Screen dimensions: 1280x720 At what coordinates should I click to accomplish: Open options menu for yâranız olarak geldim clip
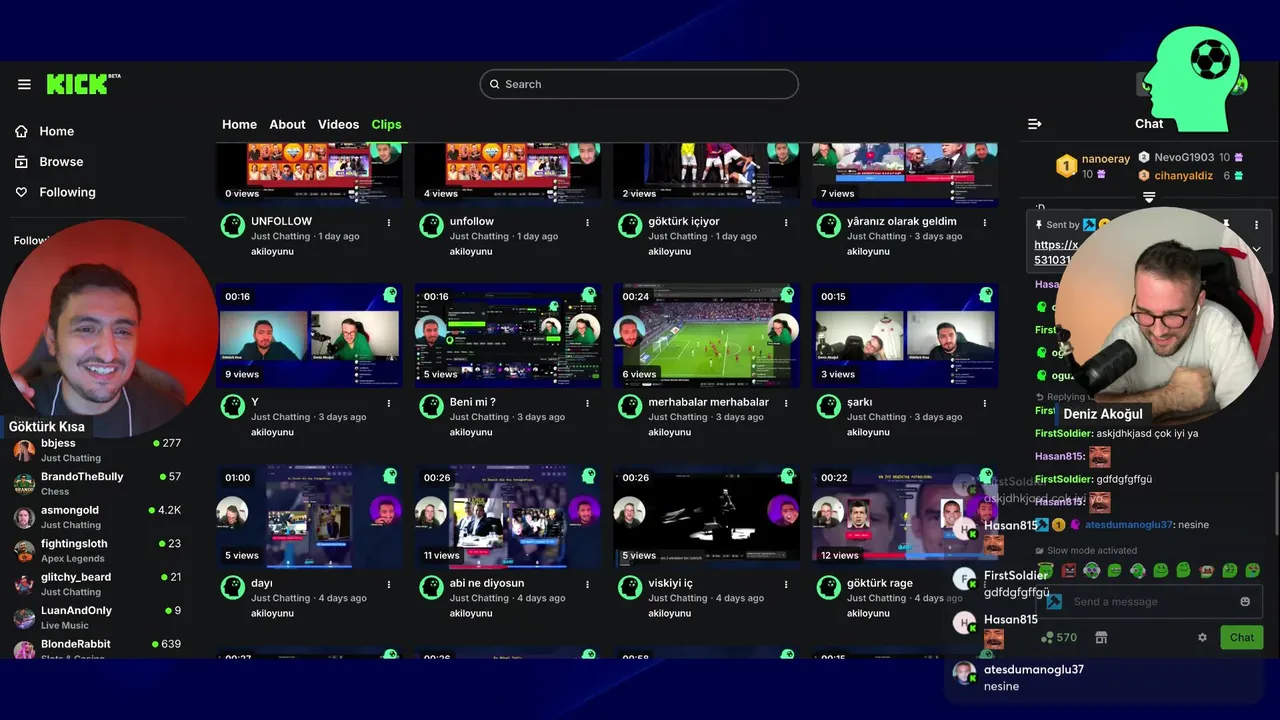tap(985, 222)
